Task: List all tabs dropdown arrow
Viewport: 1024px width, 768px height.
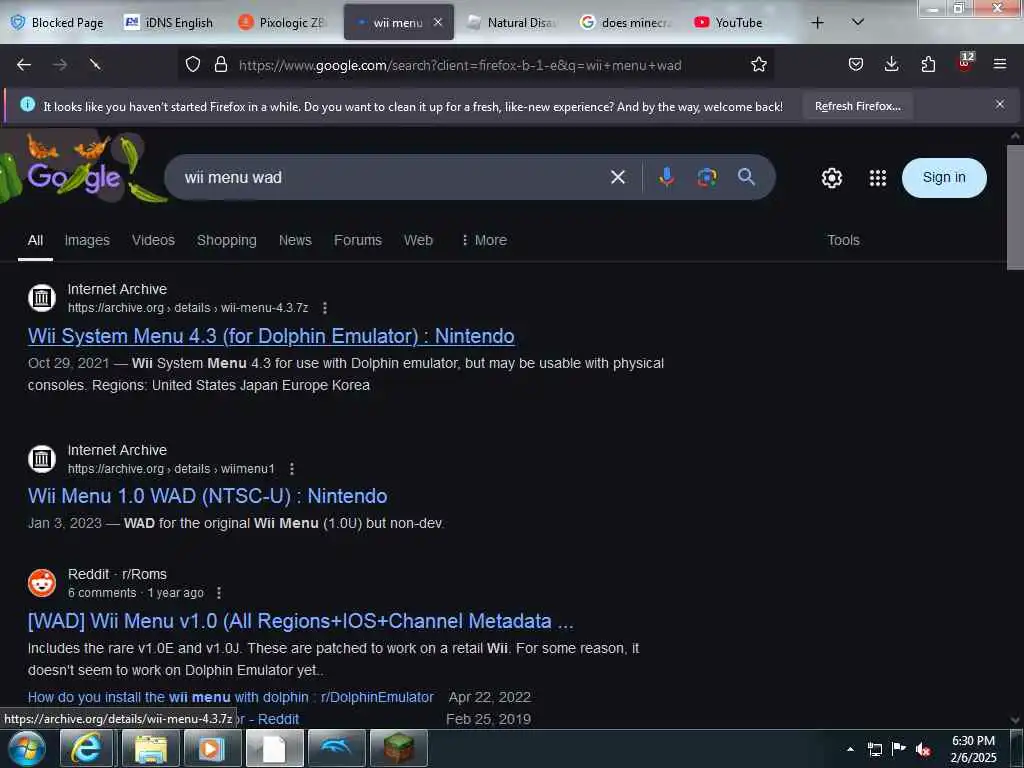Action: (x=858, y=22)
